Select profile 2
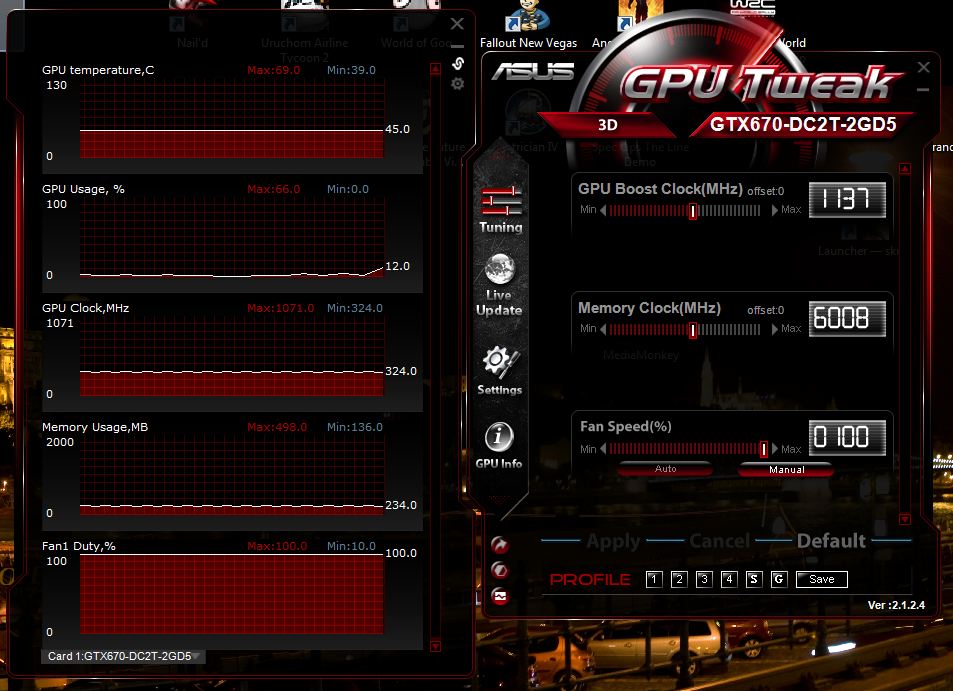 pos(679,579)
